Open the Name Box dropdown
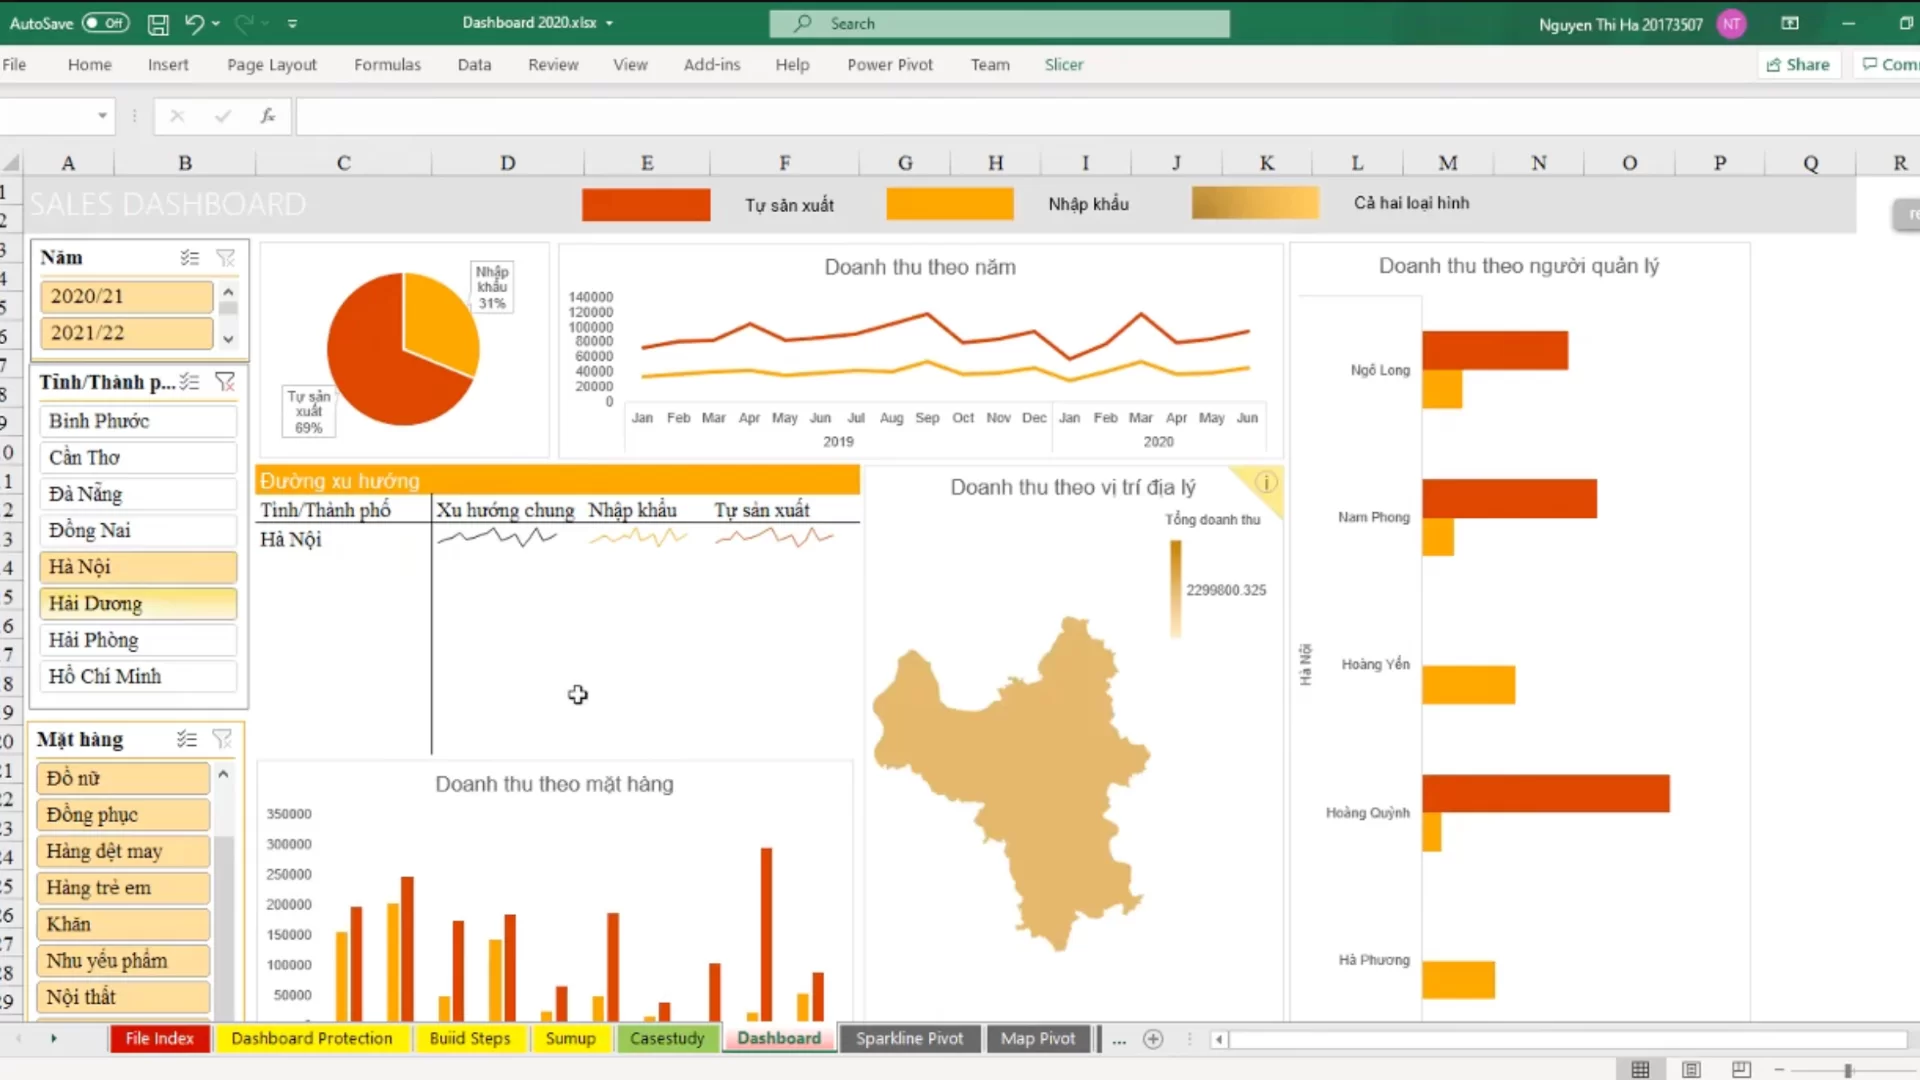1920x1080 pixels. [100, 116]
